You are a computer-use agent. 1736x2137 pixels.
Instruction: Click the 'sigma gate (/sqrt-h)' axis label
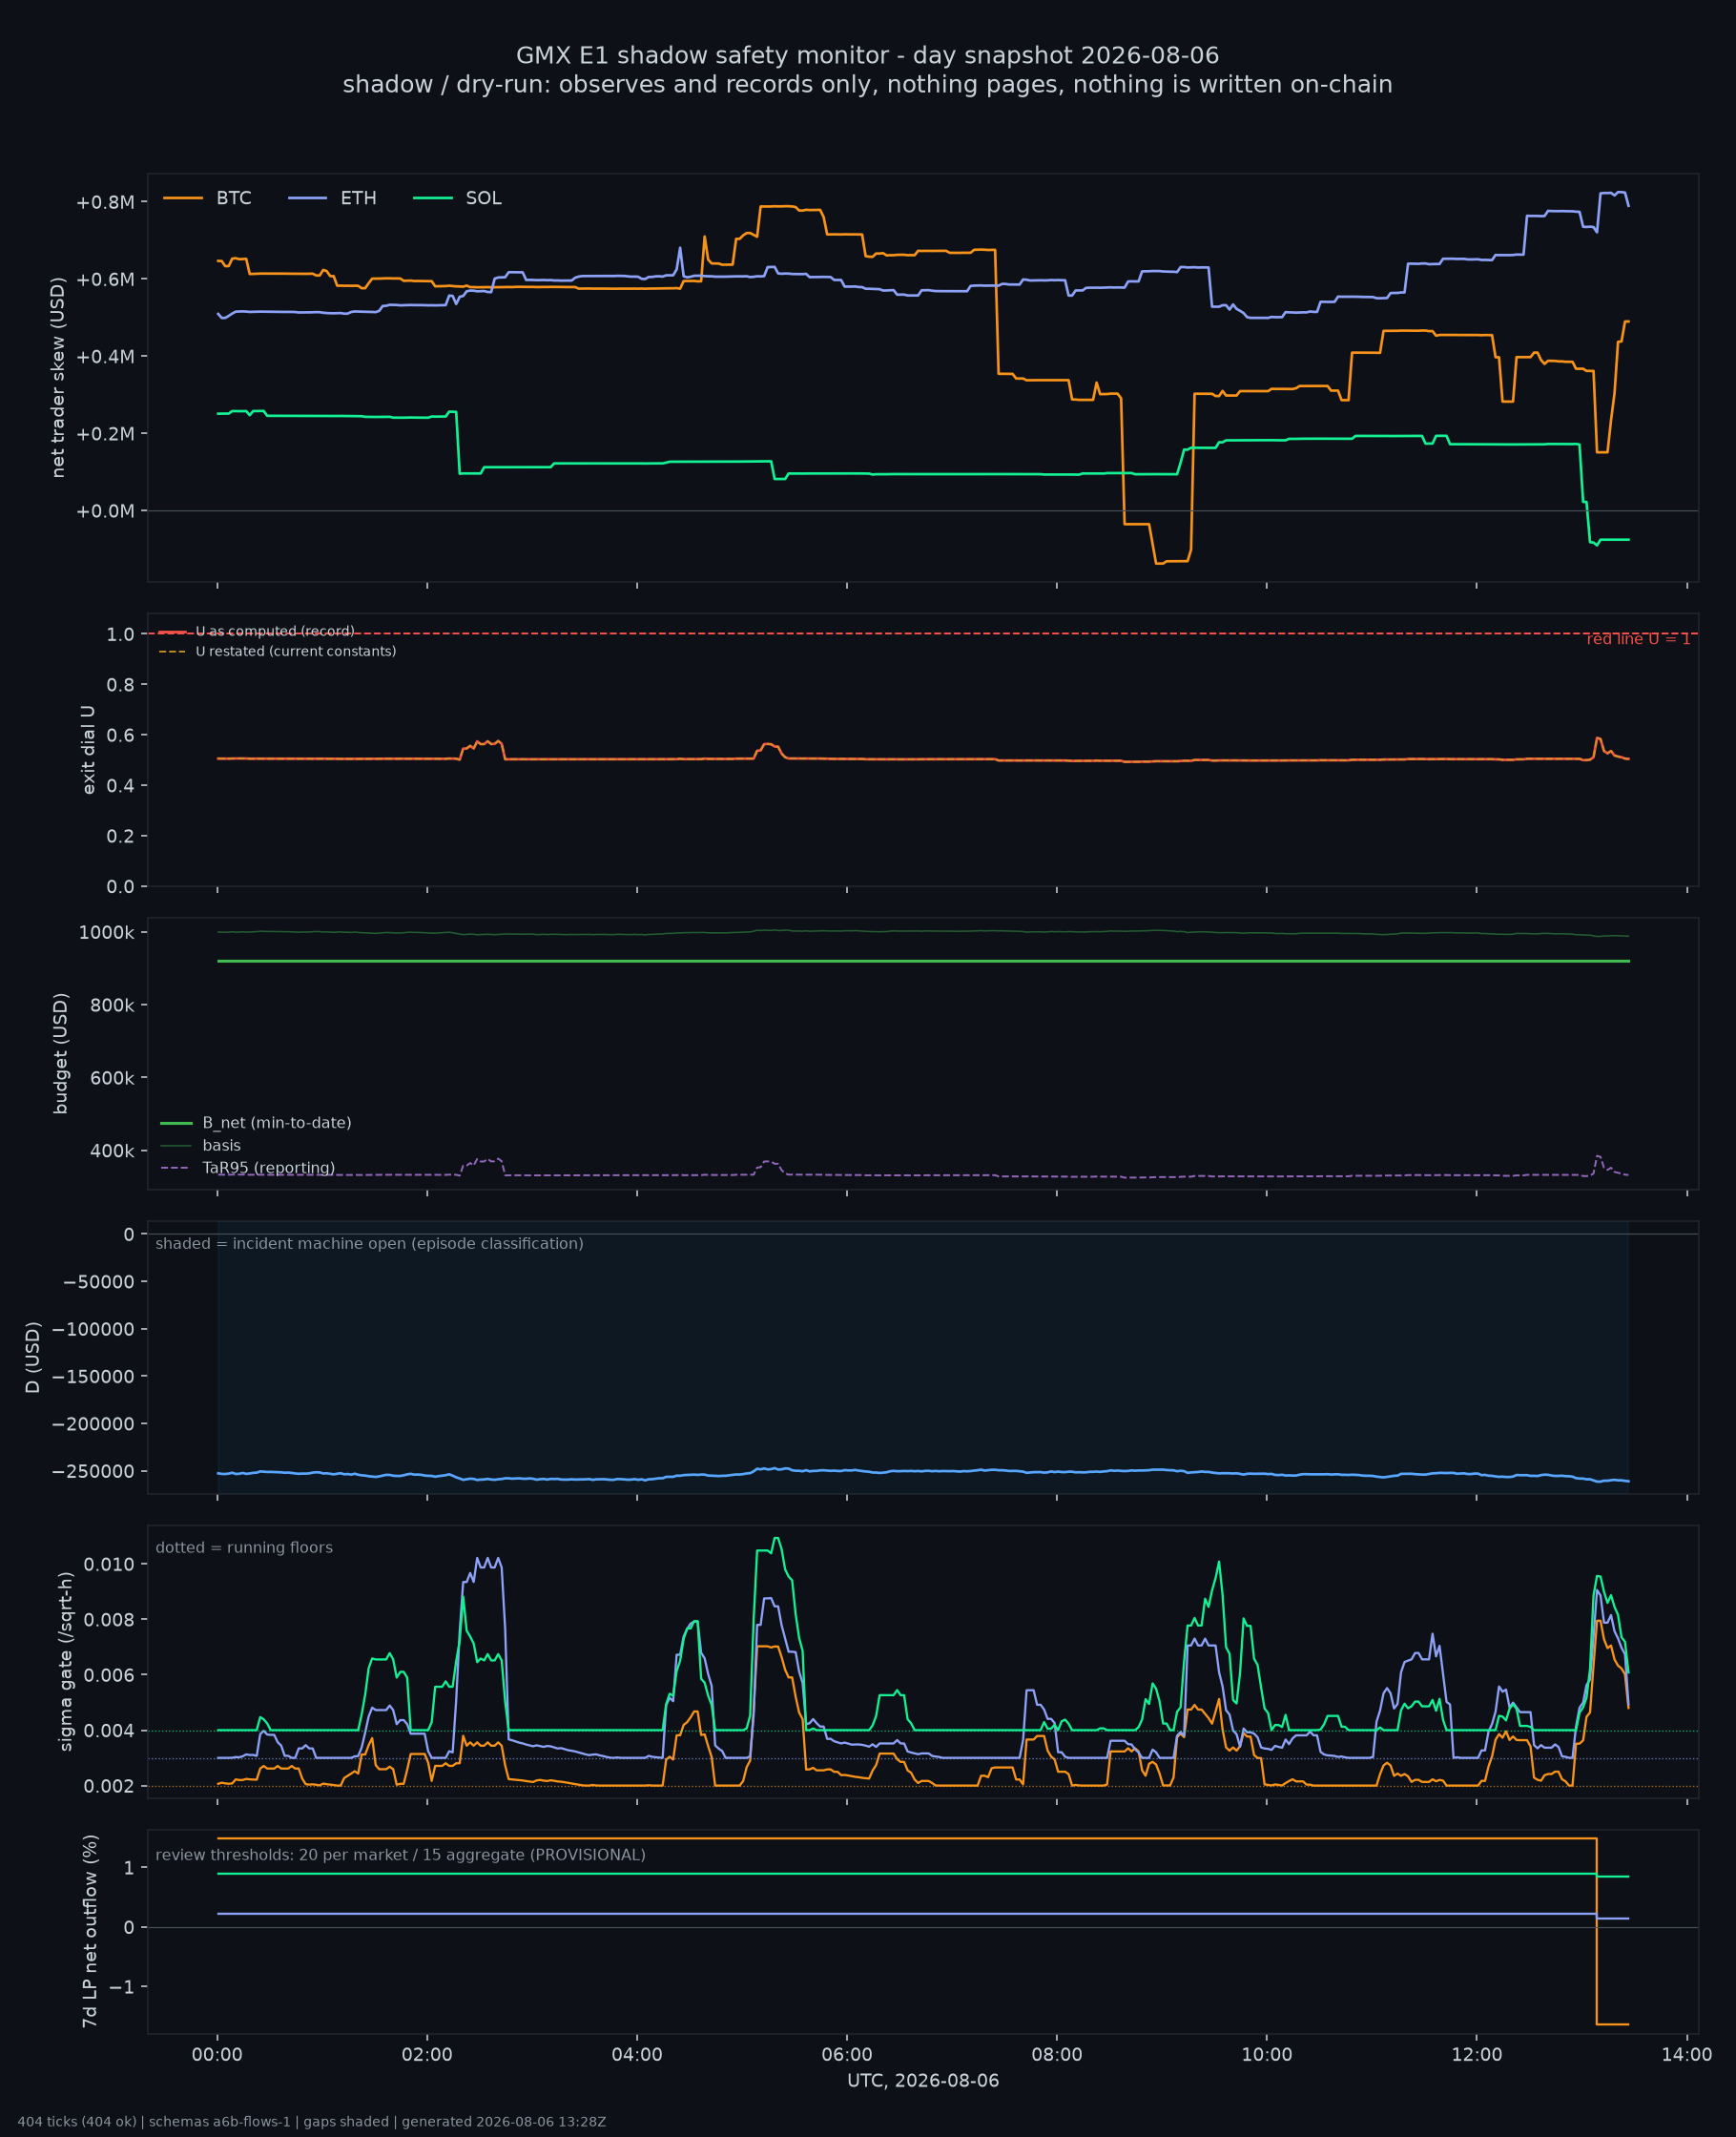point(66,1661)
